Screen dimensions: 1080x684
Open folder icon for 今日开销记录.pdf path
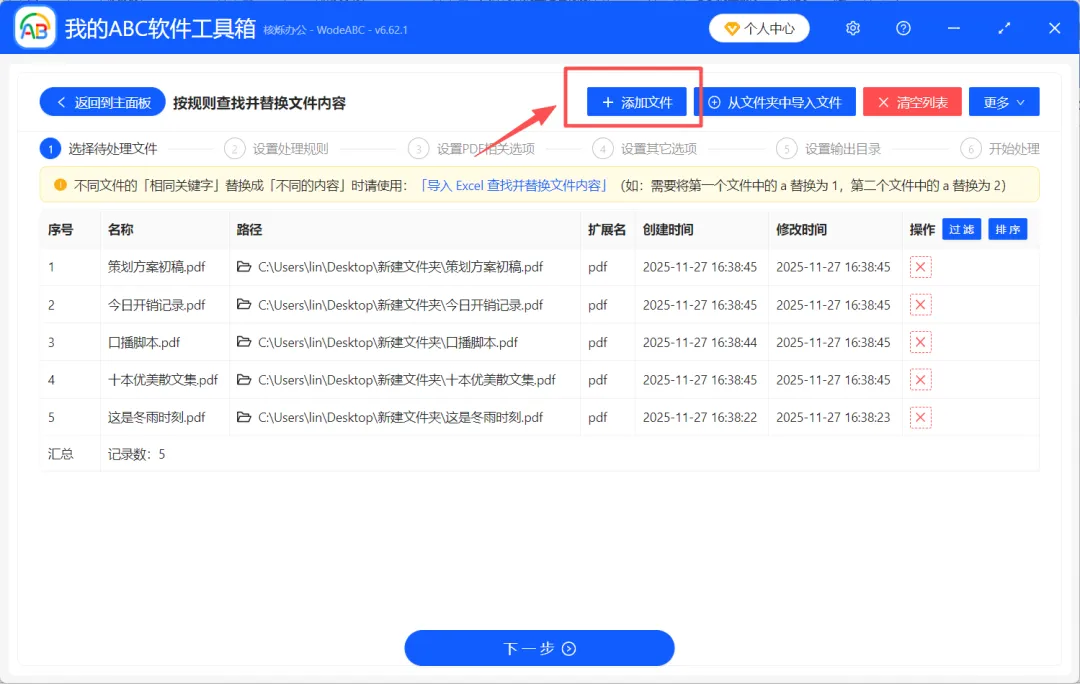(x=244, y=304)
